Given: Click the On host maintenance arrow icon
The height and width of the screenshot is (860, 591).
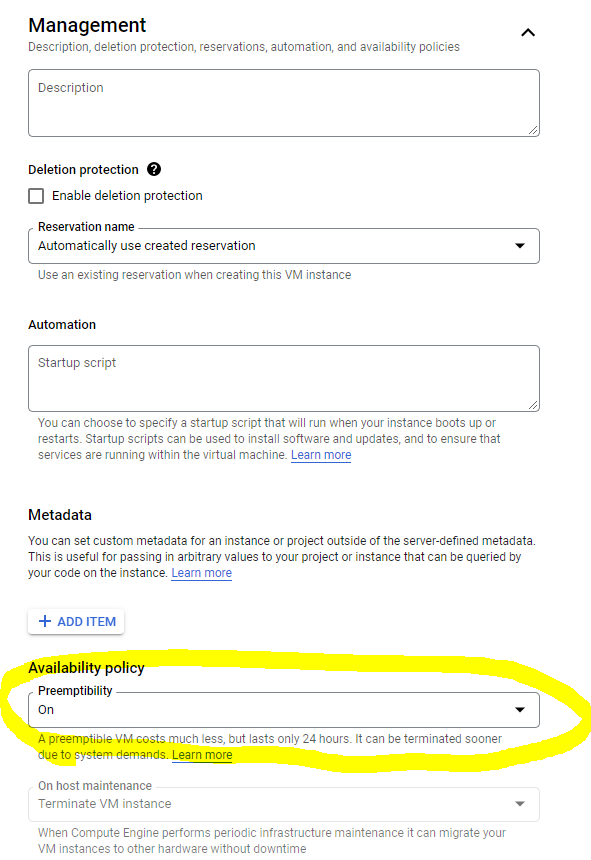Looking at the screenshot, I should coord(520,804).
